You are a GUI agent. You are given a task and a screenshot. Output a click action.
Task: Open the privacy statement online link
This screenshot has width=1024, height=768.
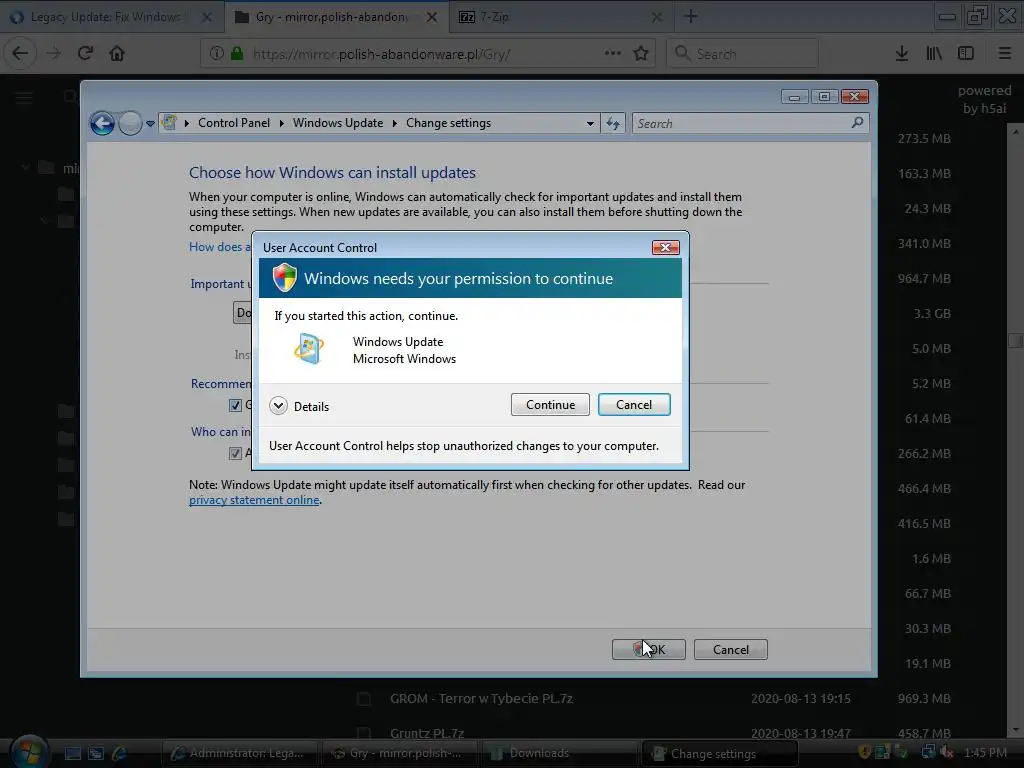tap(254, 500)
